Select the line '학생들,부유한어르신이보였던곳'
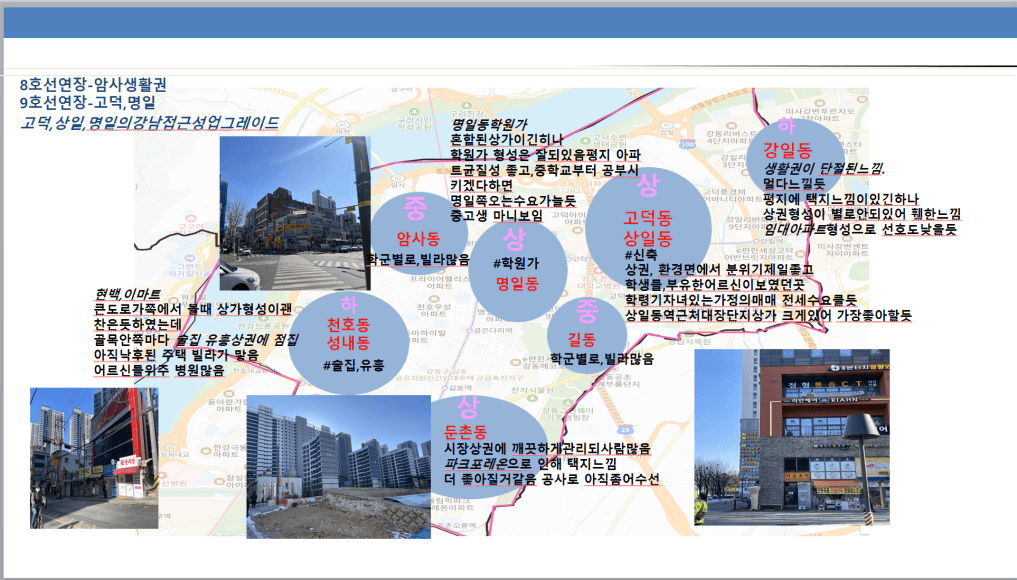Viewport: 1017px width, 580px height. coord(715,285)
